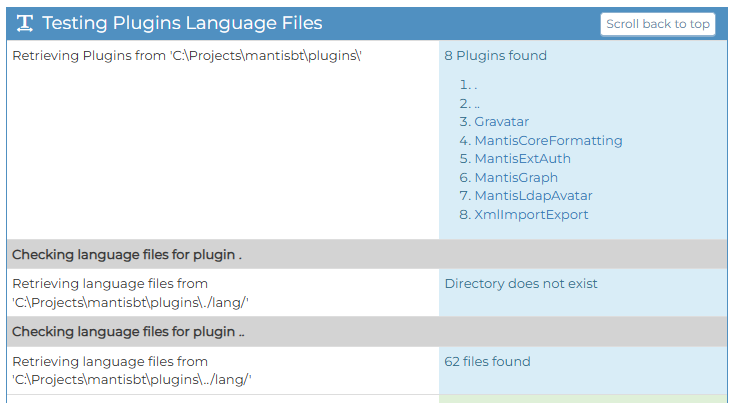This screenshot has height=403, width=734.
Task: Click the plugins\./lang/ retrieving language files text
Action: [x=130, y=293]
